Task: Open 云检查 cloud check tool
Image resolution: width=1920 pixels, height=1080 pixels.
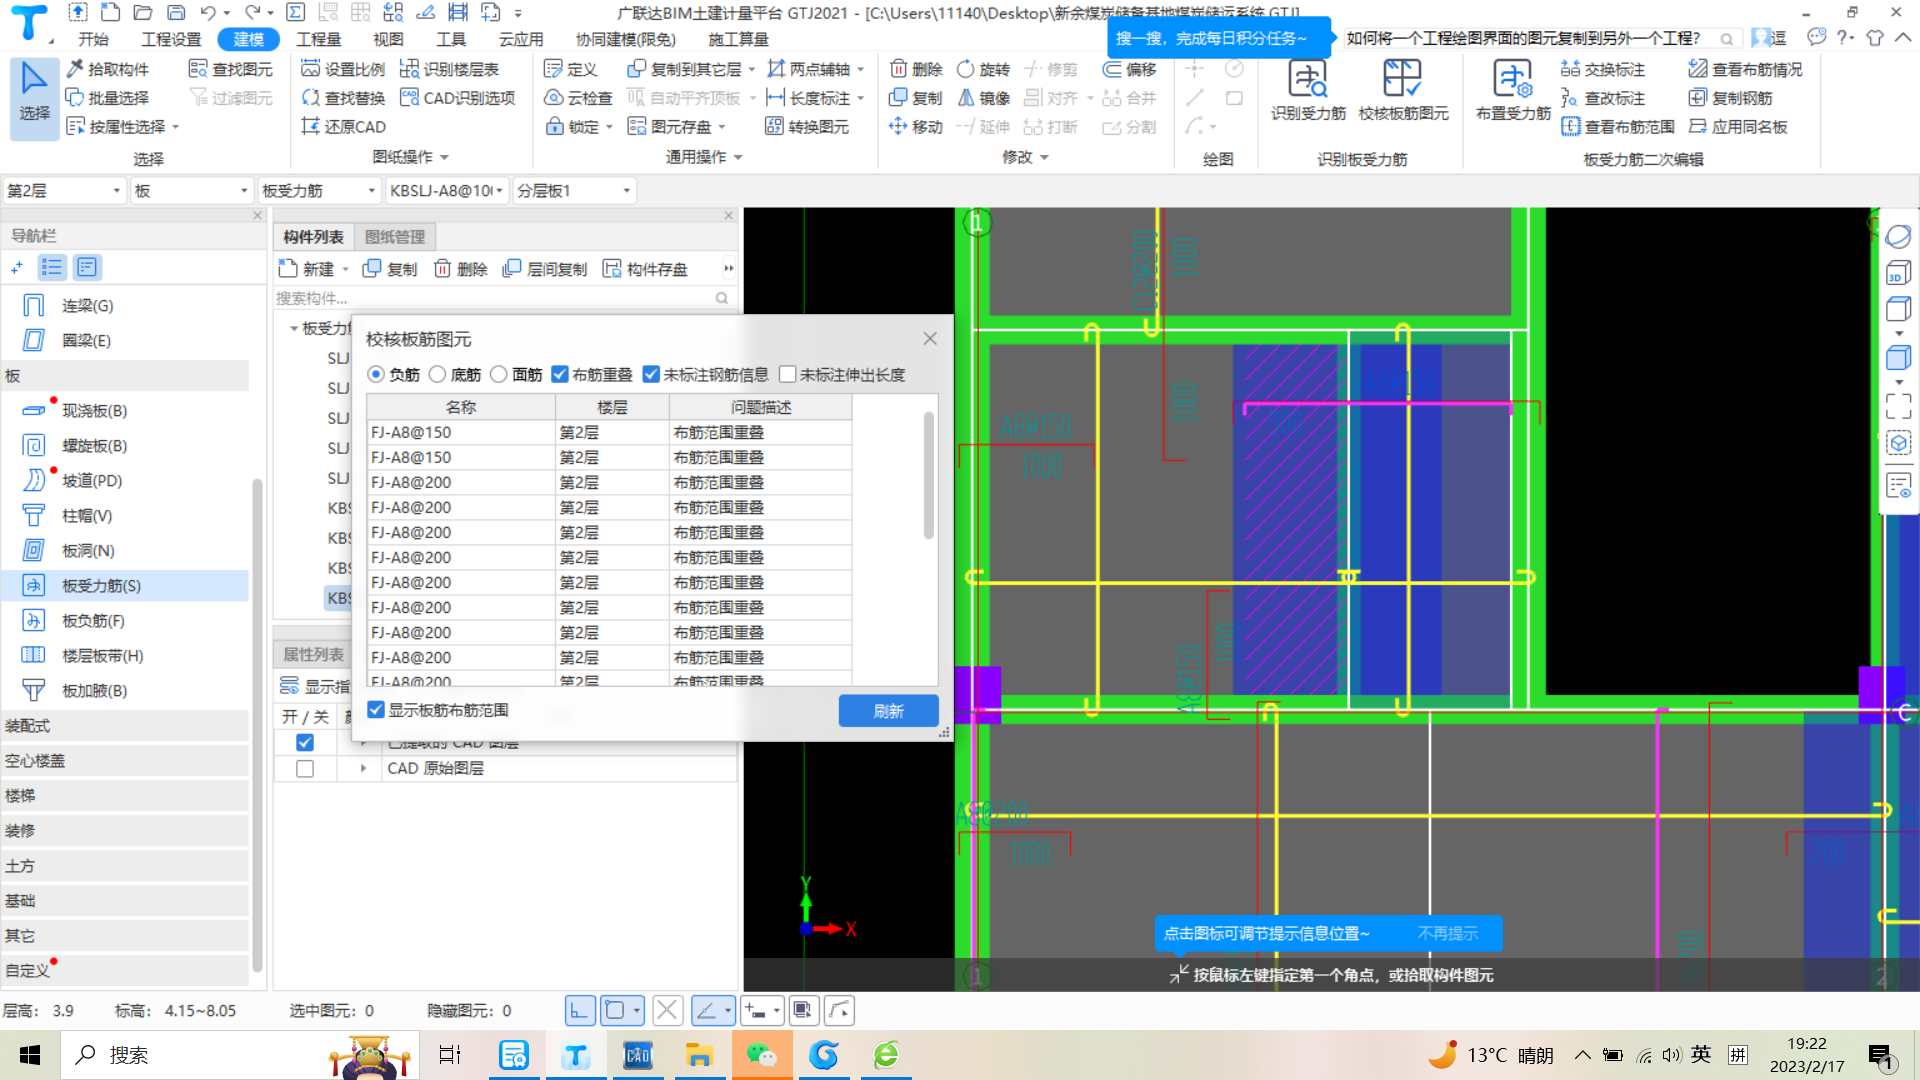Action: point(578,98)
